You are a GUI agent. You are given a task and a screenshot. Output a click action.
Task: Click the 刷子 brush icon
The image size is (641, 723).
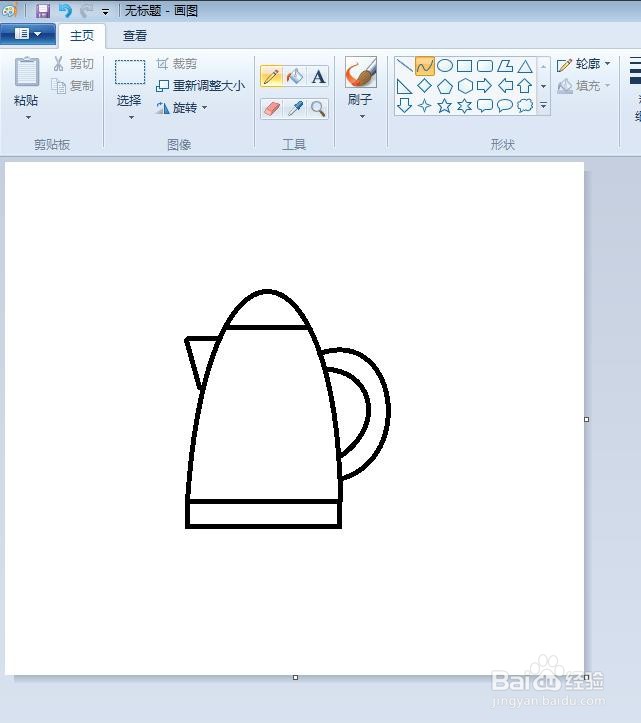click(x=361, y=72)
